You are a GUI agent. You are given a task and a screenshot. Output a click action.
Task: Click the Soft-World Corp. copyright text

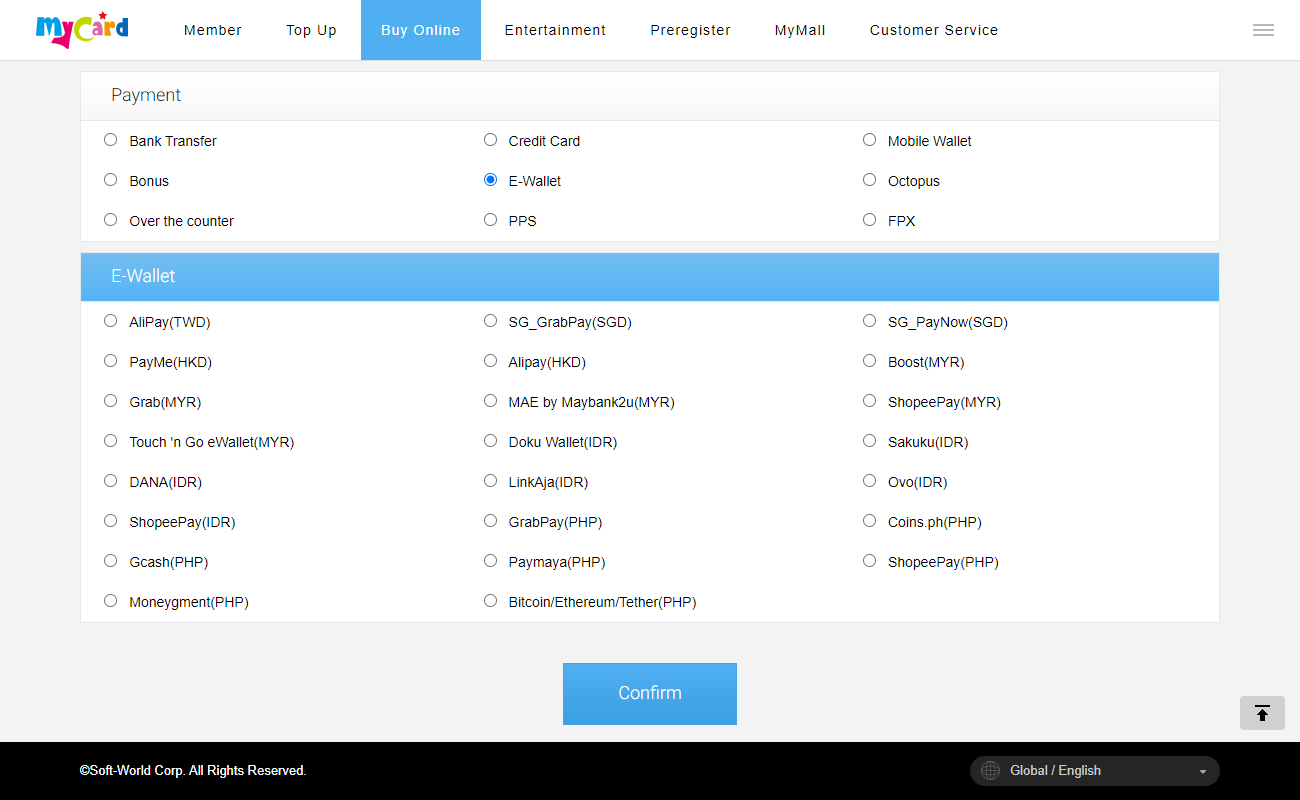(193, 771)
